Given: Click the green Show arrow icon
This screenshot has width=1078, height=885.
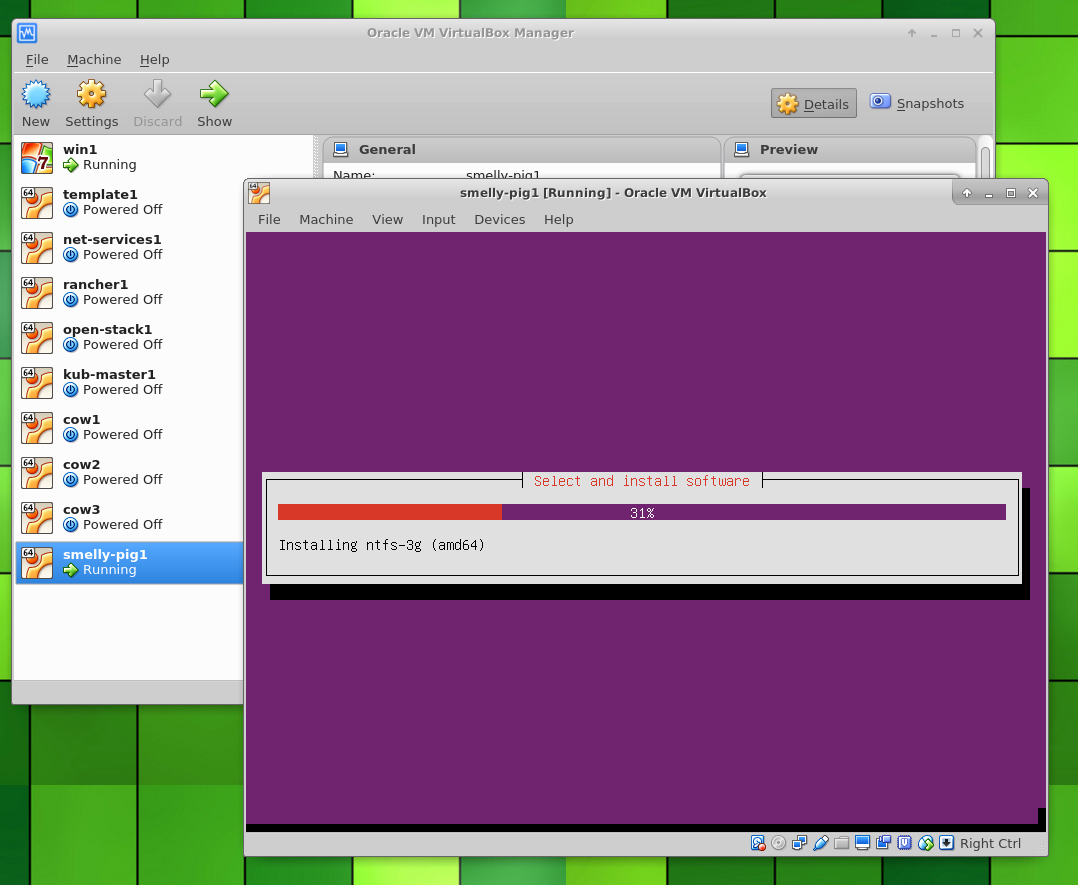Looking at the screenshot, I should (214, 94).
